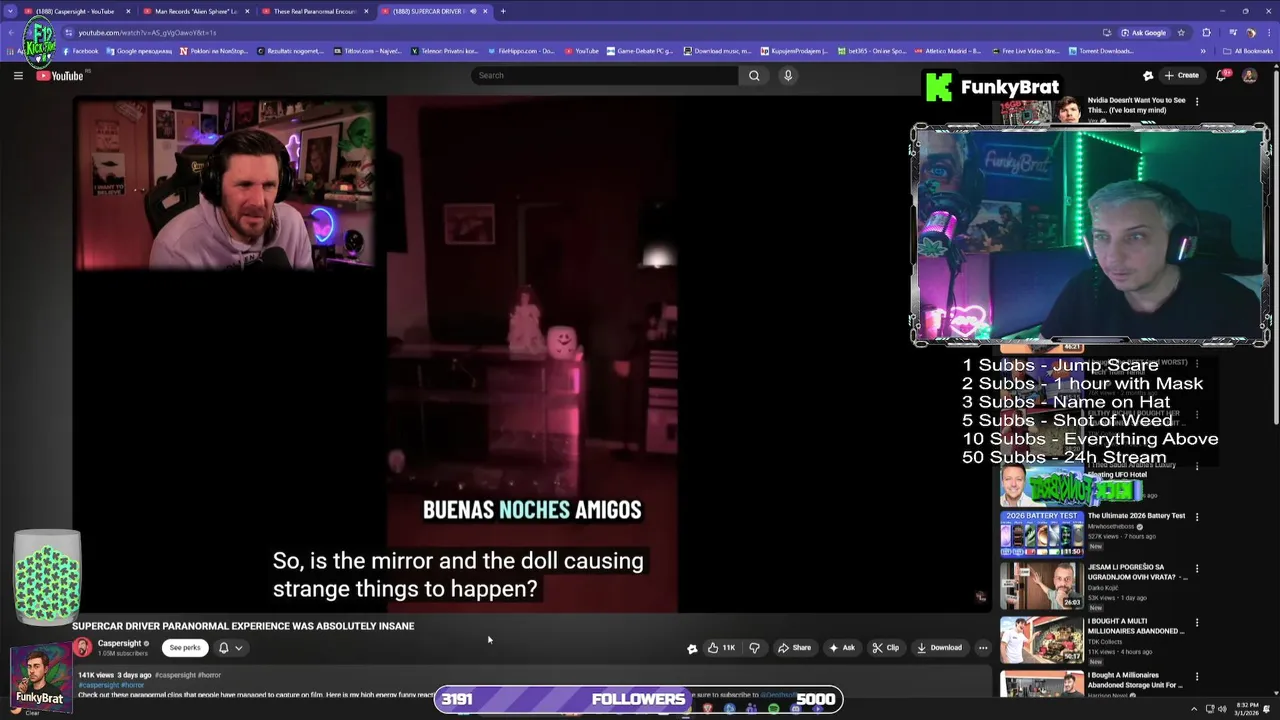The height and width of the screenshot is (720, 1280).
Task: Show hidden bookmarks overflow chevron
Action: pos(1203,51)
